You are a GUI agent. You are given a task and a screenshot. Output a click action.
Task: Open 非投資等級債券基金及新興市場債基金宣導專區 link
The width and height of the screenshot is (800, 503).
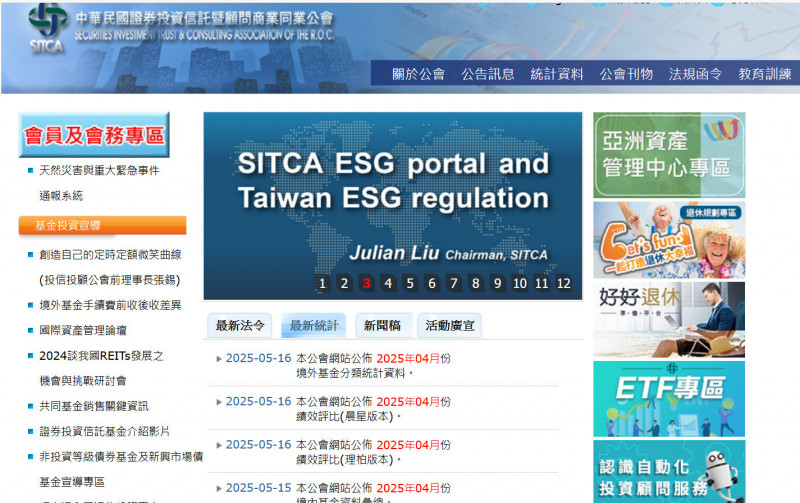[x=121, y=469]
